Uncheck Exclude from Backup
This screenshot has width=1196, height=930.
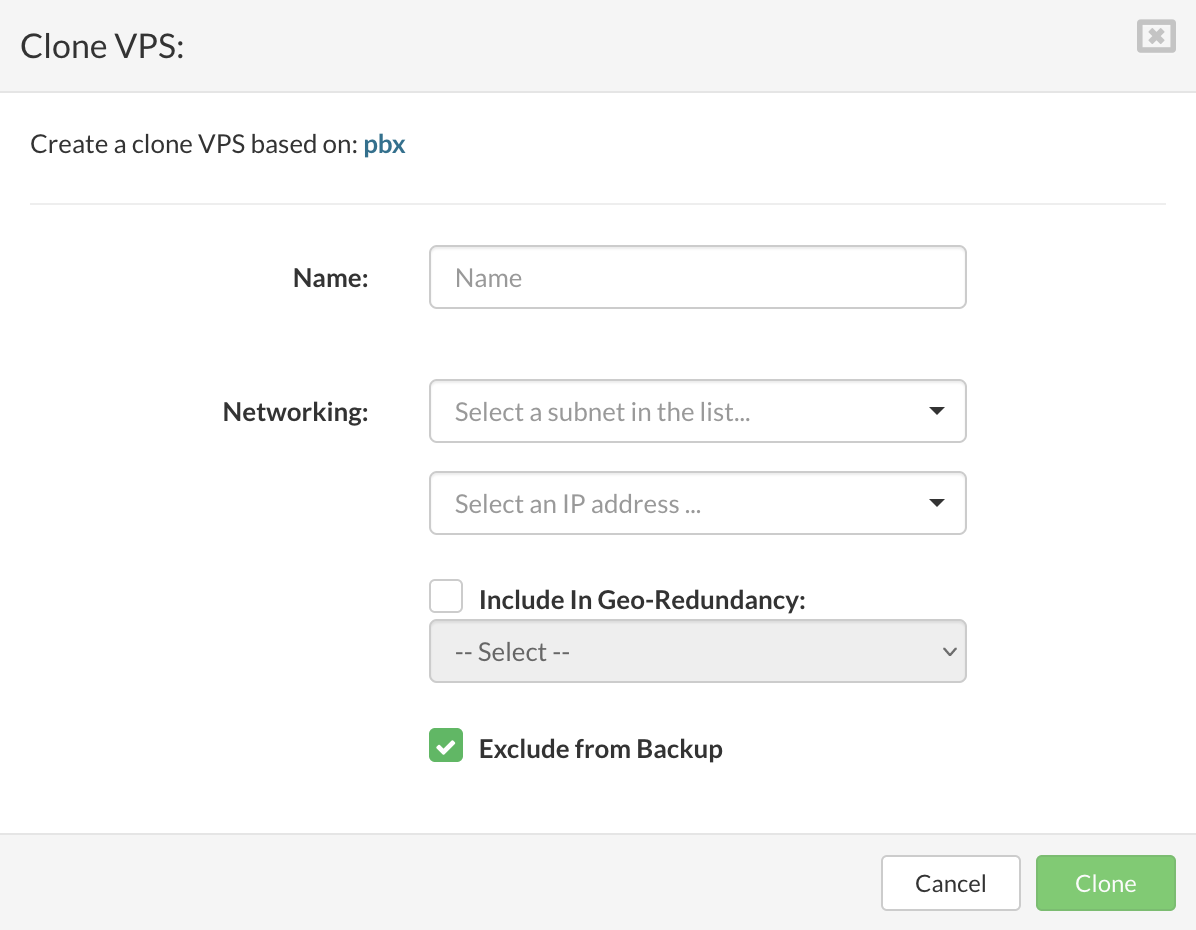[445, 745]
